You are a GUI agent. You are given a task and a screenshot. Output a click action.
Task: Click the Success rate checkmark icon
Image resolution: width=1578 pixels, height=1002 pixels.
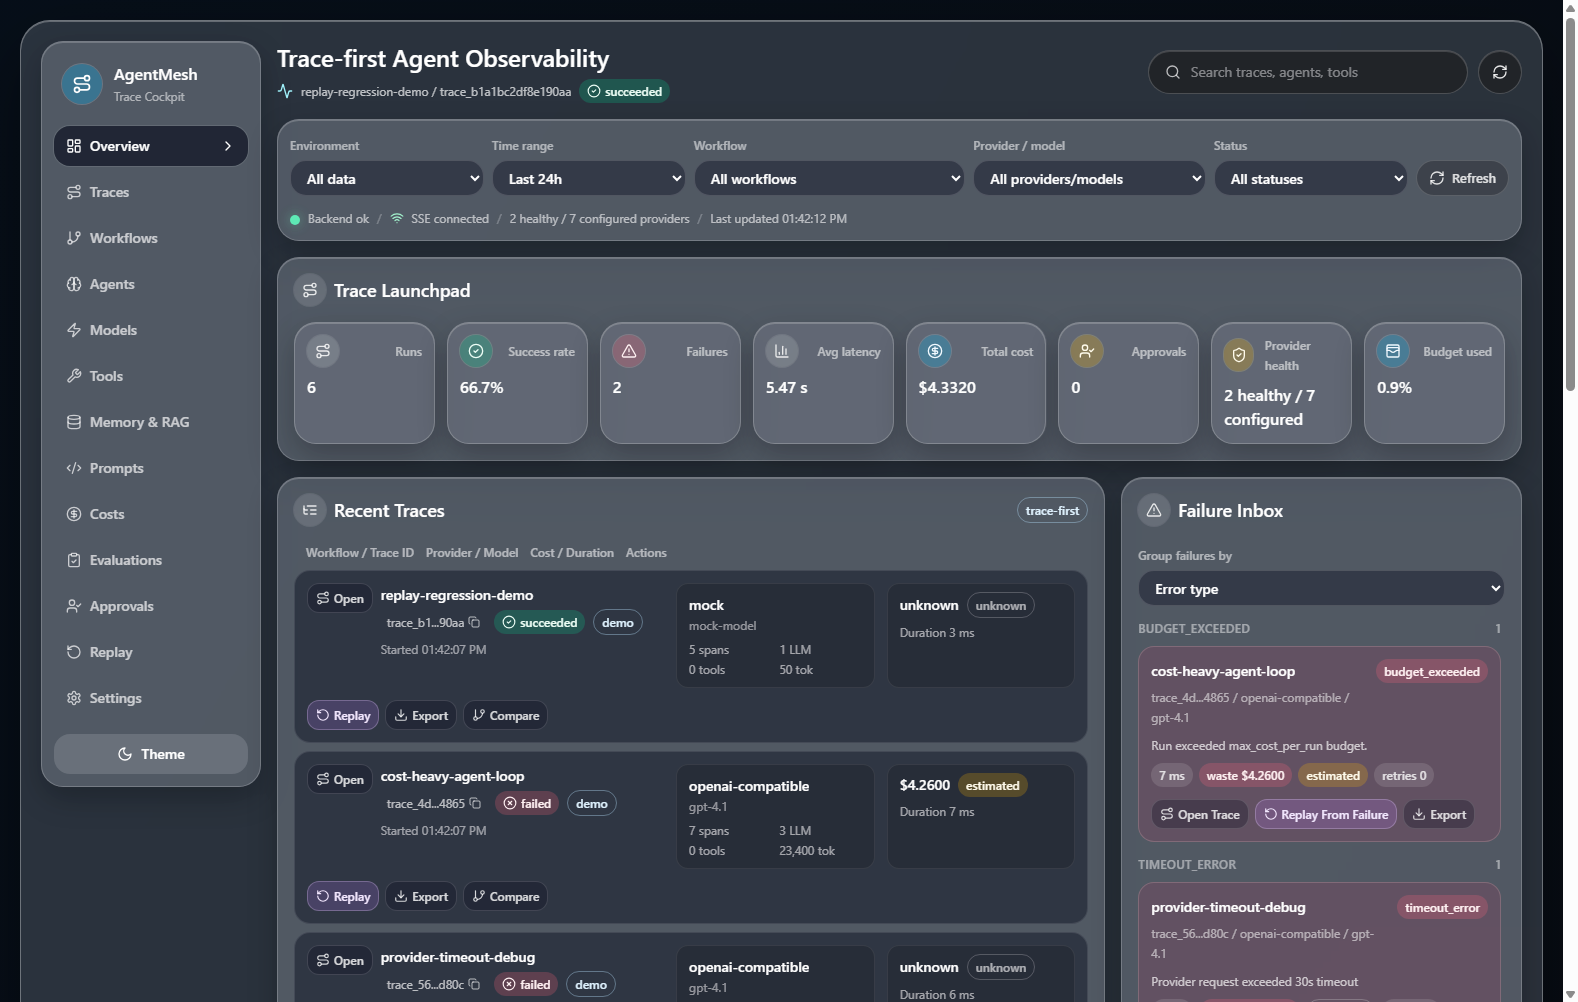[x=476, y=351]
